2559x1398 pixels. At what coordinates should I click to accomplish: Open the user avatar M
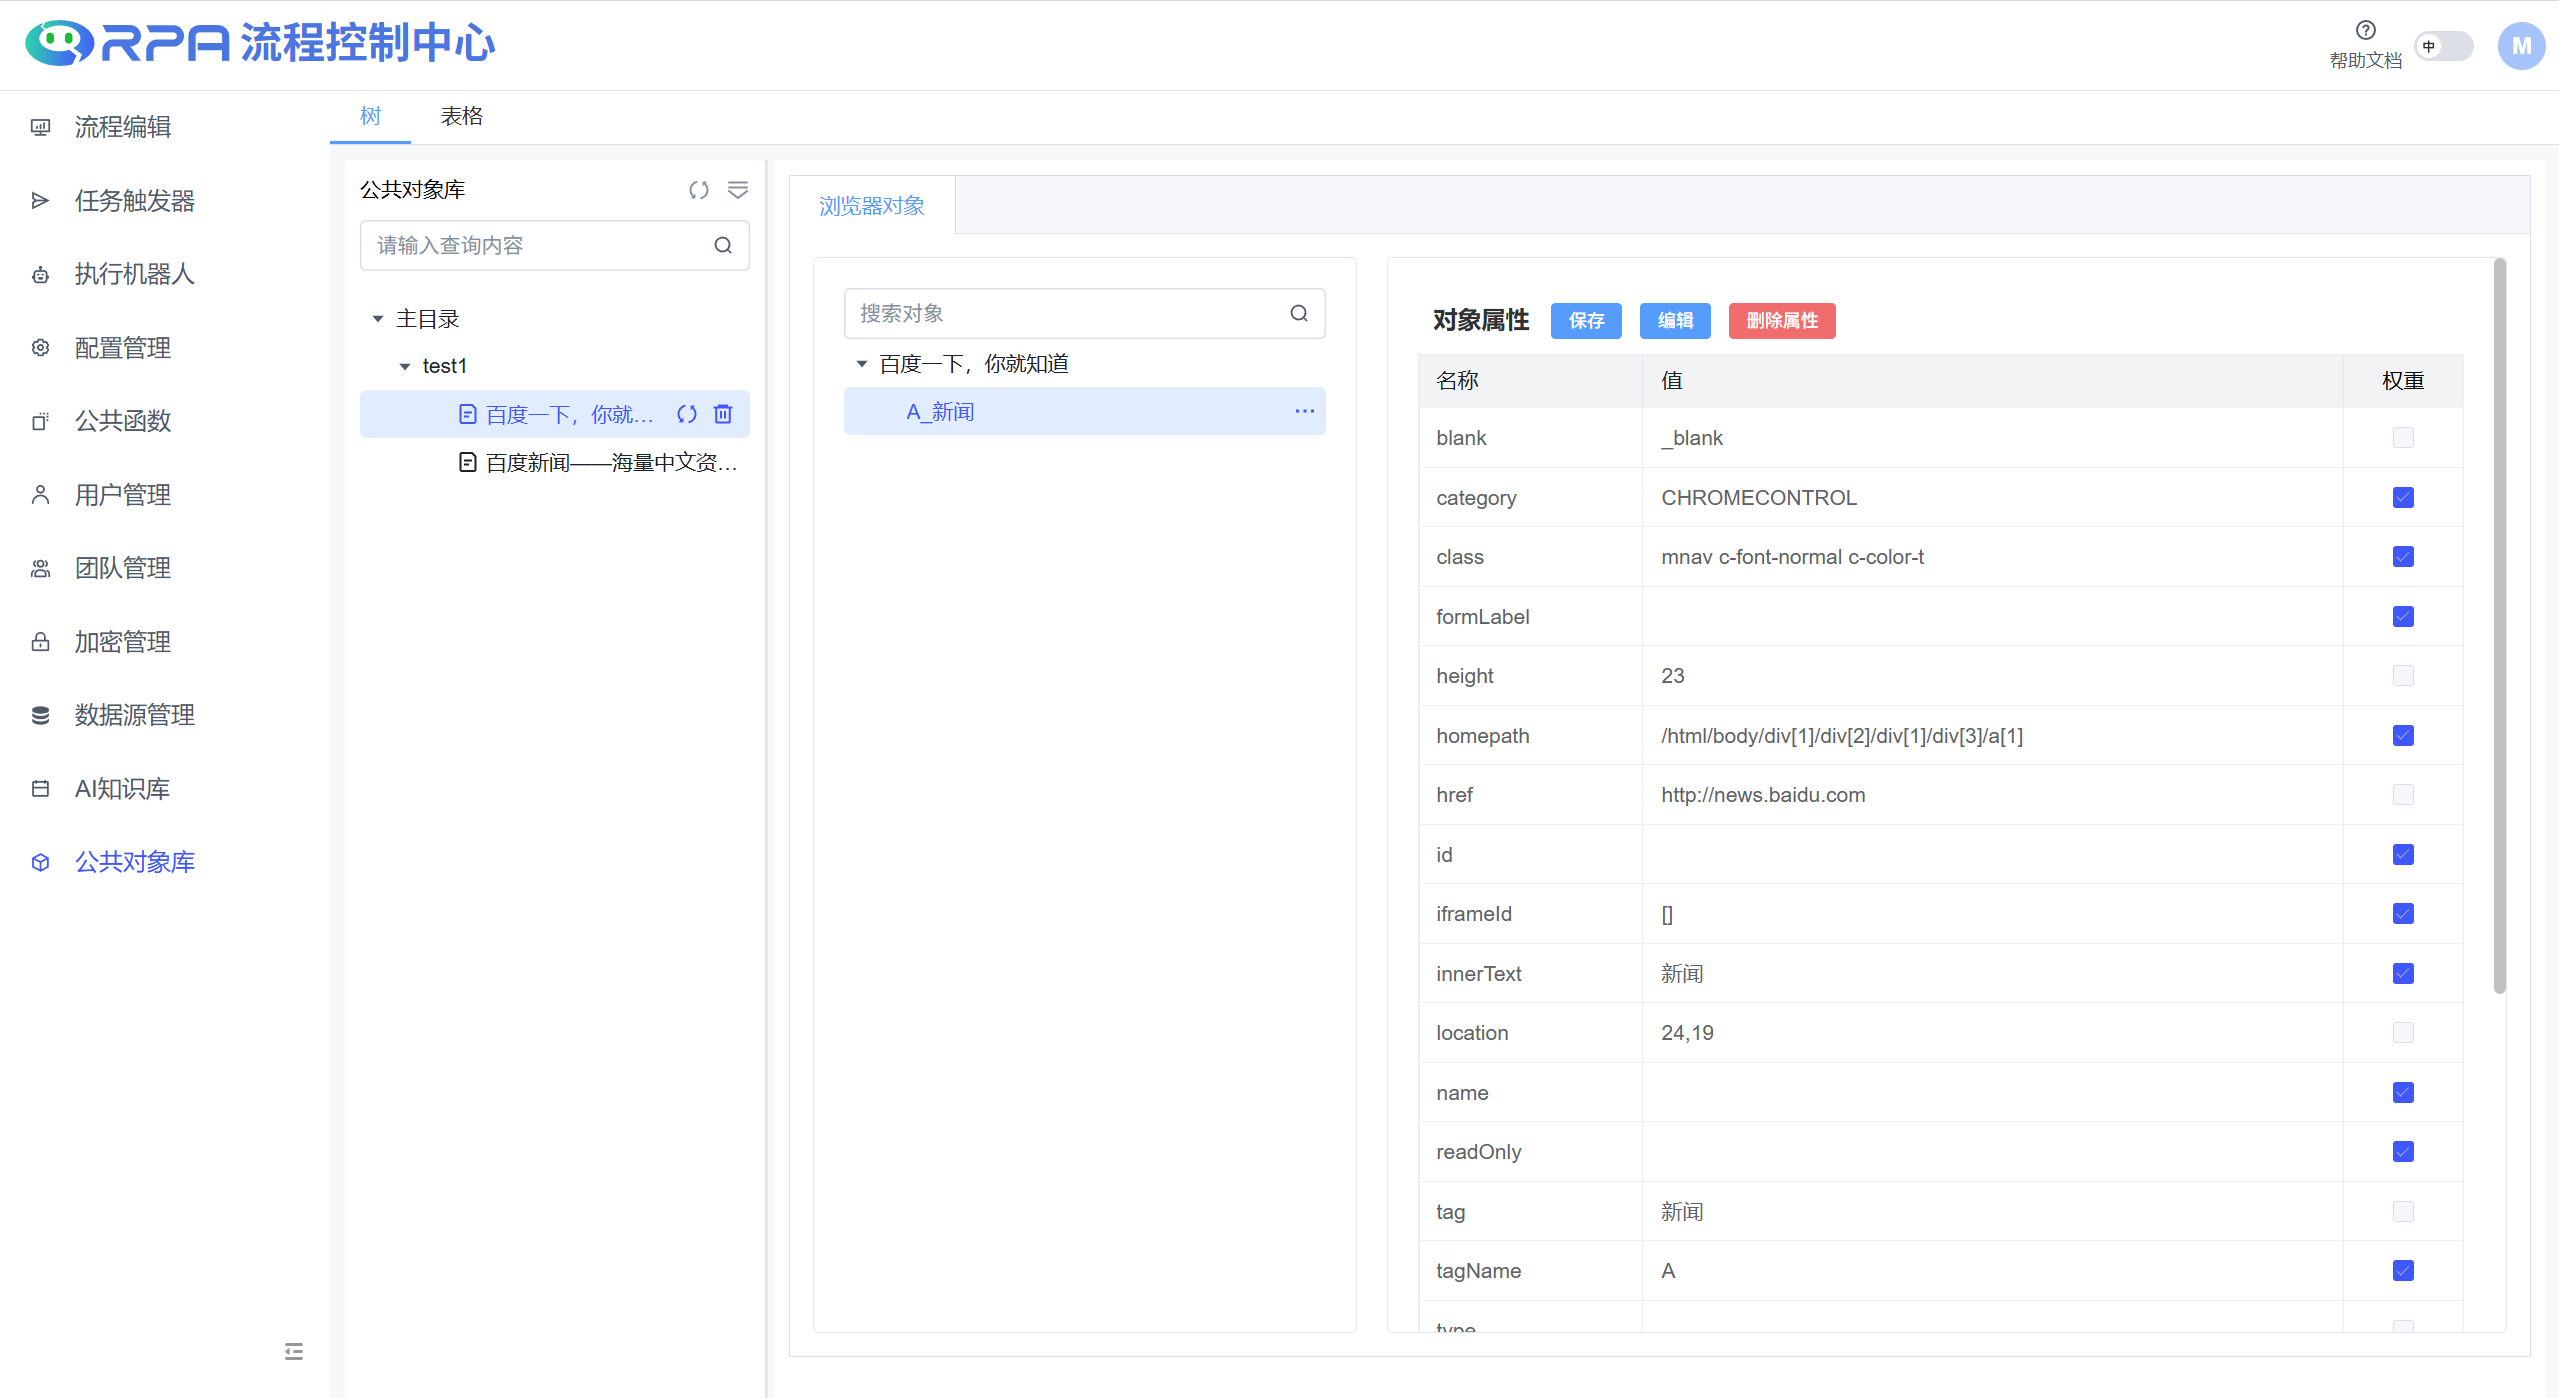(x=2520, y=46)
